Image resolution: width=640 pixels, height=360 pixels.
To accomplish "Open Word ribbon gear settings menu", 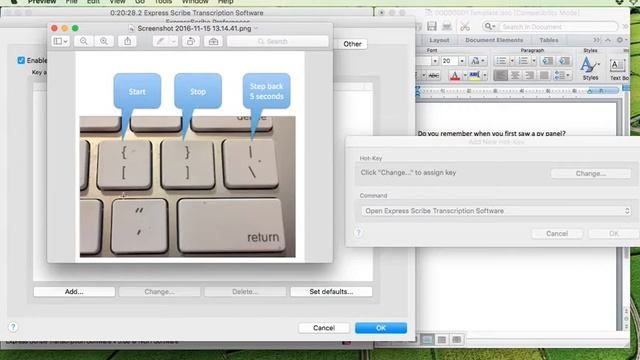I will pos(621,40).
